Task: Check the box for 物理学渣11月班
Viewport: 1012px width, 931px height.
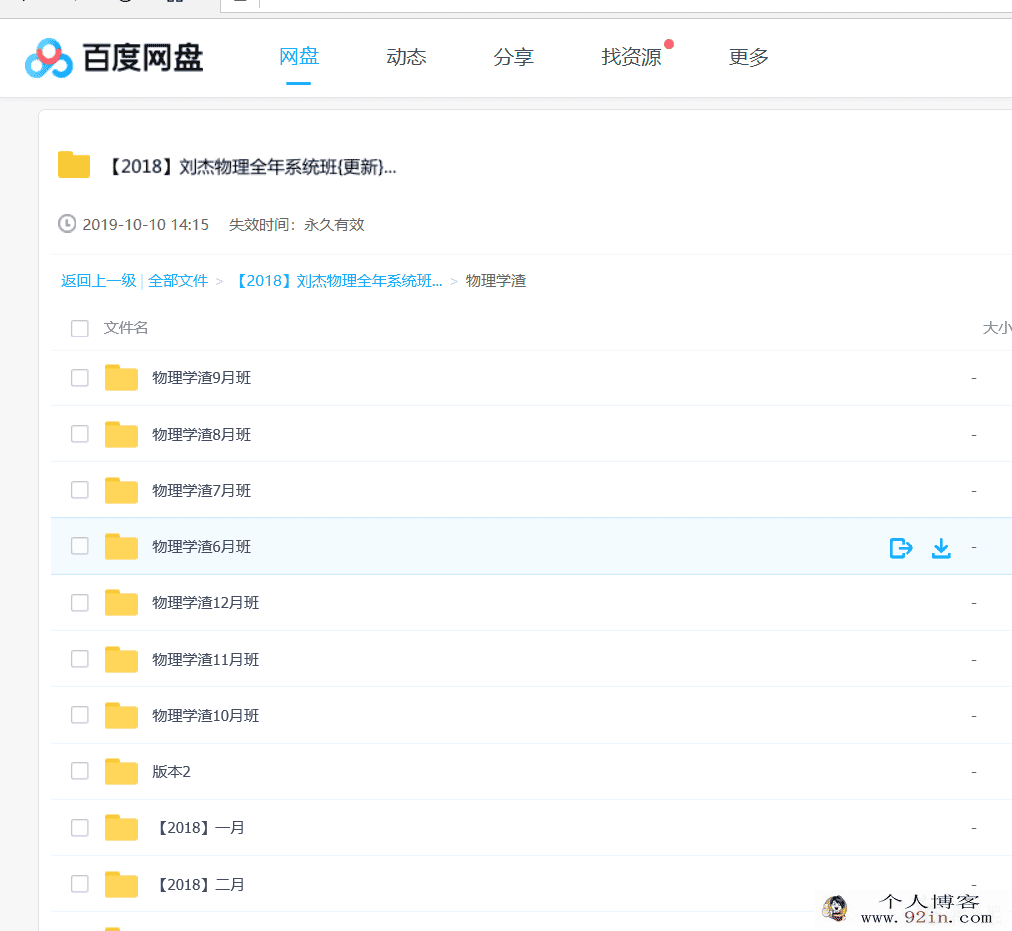Action: click(x=79, y=659)
